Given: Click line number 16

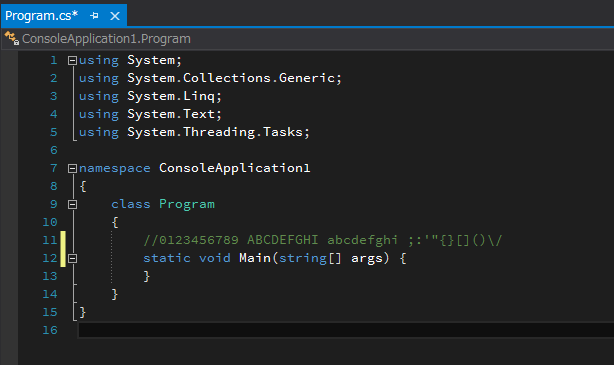Looking at the screenshot, I should tap(50, 330).
